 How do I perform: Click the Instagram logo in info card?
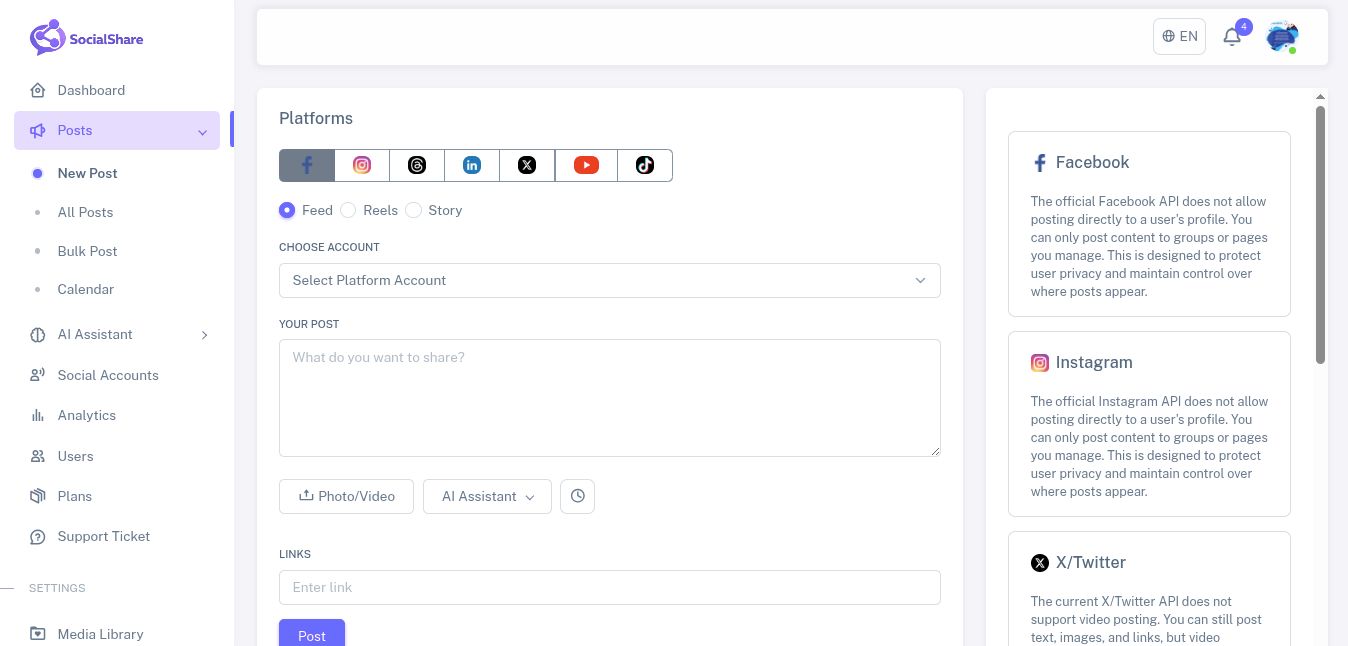coord(1040,363)
